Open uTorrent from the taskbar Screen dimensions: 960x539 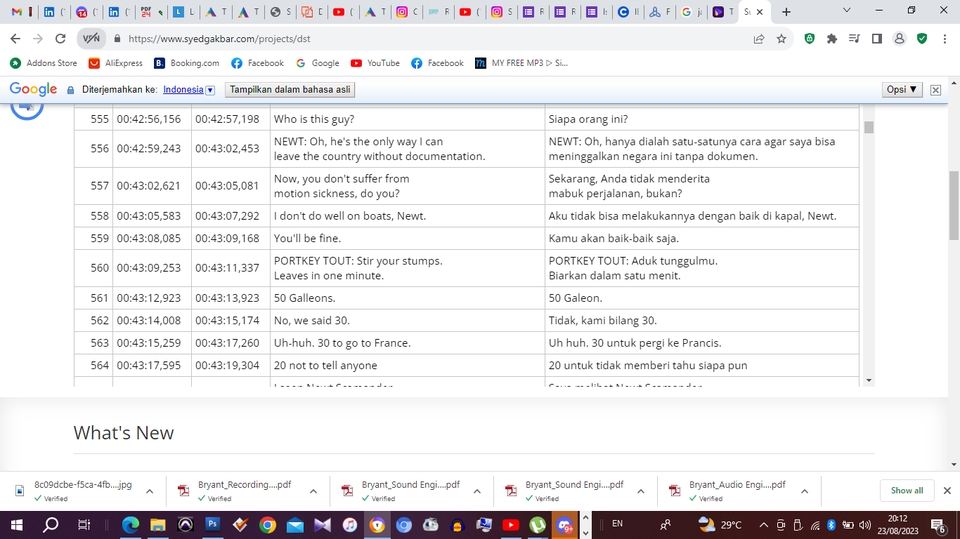point(538,525)
